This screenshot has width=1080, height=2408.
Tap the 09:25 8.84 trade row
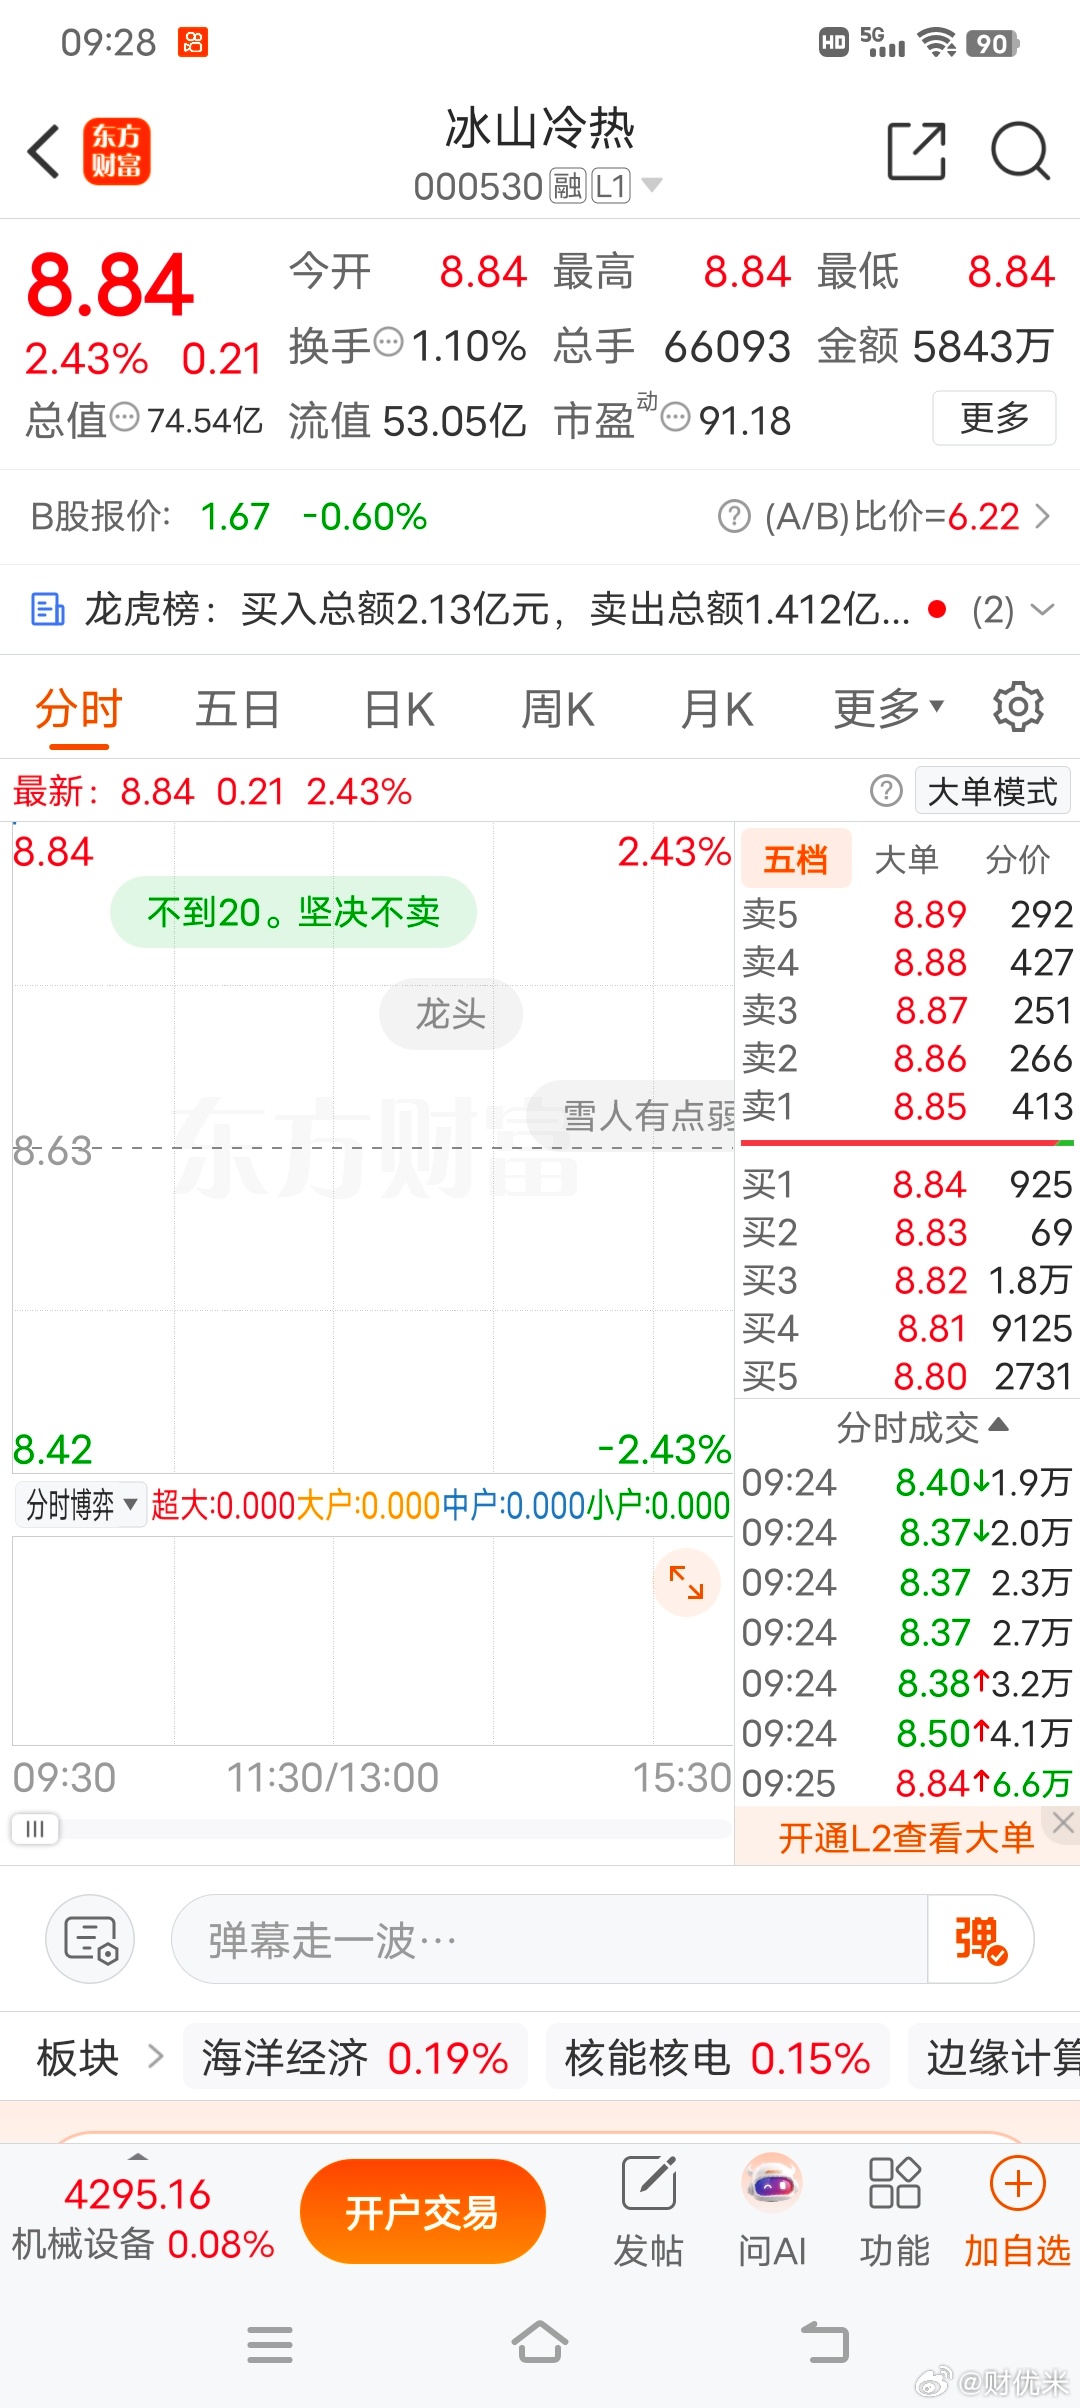pyautogui.click(x=907, y=1783)
